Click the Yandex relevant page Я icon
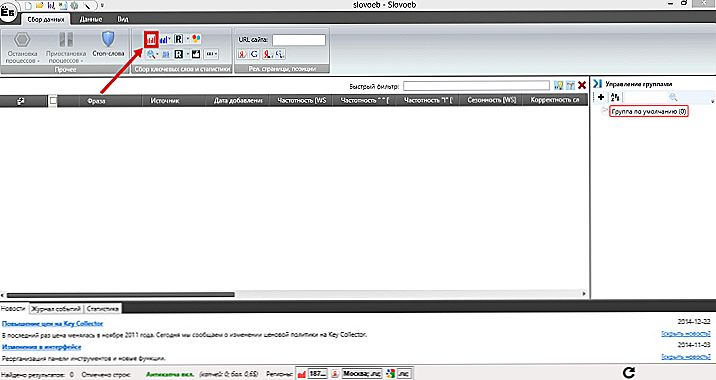The image size is (716, 380). tap(242, 54)
